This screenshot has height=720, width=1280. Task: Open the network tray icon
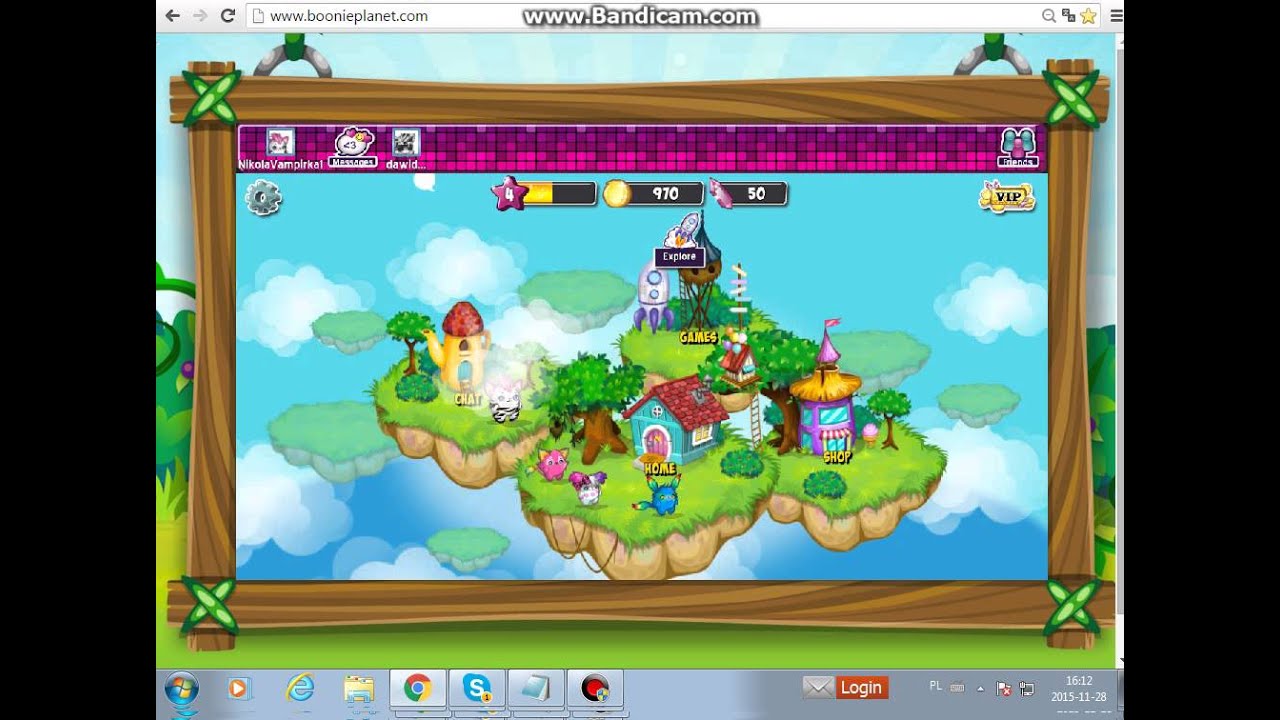[x=1027, y=688]
